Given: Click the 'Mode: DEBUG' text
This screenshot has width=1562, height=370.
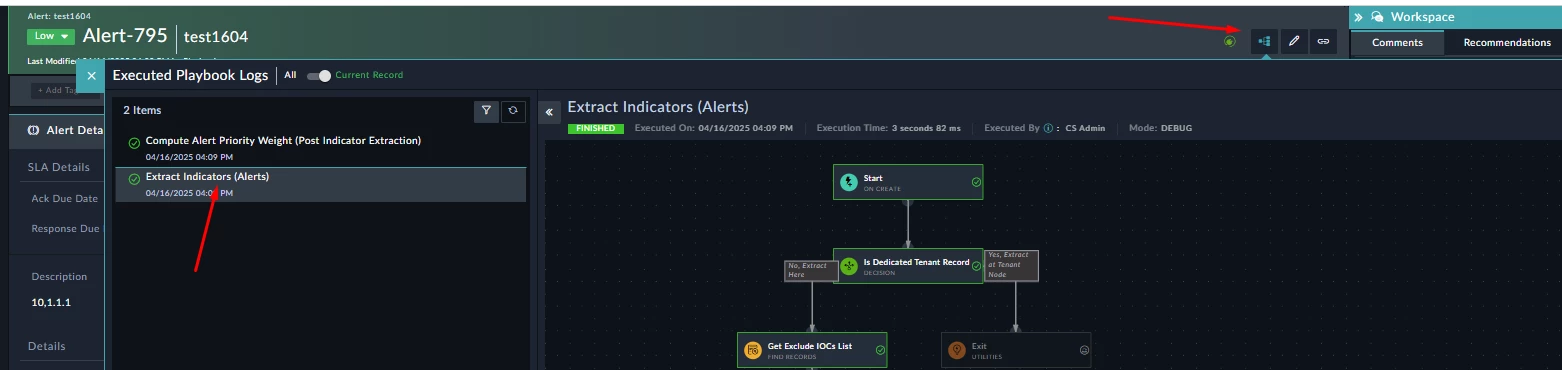Looking at the screenshot, I should pyautogui.click(x=1160, y=128).
